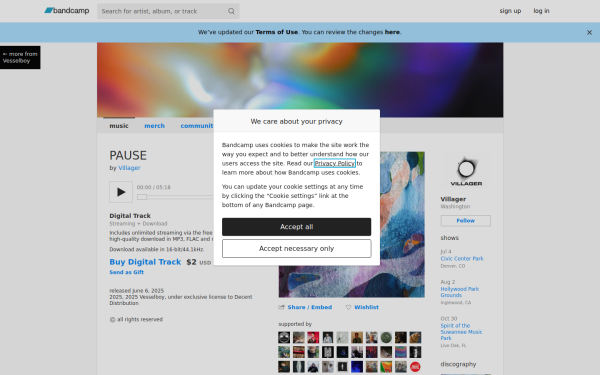This screenshot has width=600, height=375.
Task: Click the share arrow icon
Action: coord(282,307)
